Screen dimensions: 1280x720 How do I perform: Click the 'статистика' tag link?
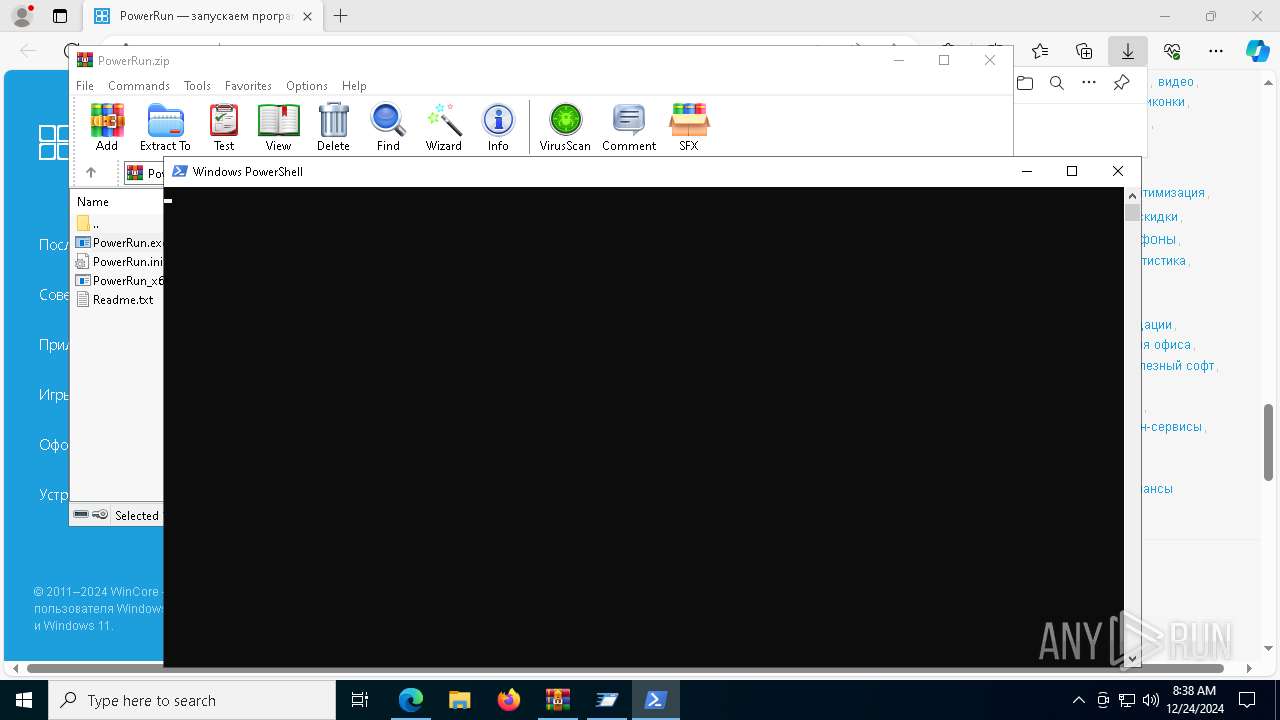point(1163,261)
